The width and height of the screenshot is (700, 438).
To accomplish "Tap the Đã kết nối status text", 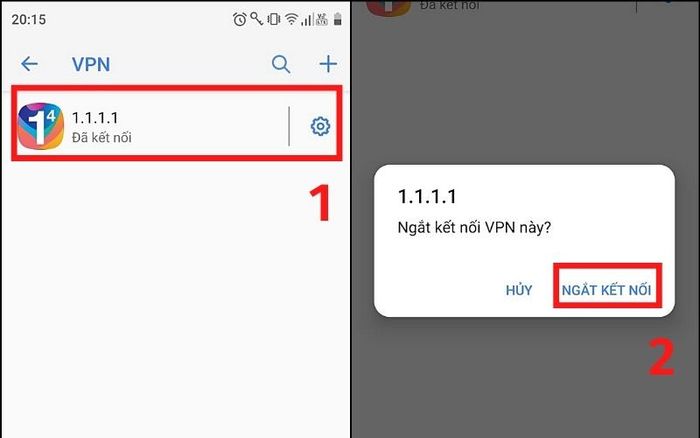I will 102,137.
